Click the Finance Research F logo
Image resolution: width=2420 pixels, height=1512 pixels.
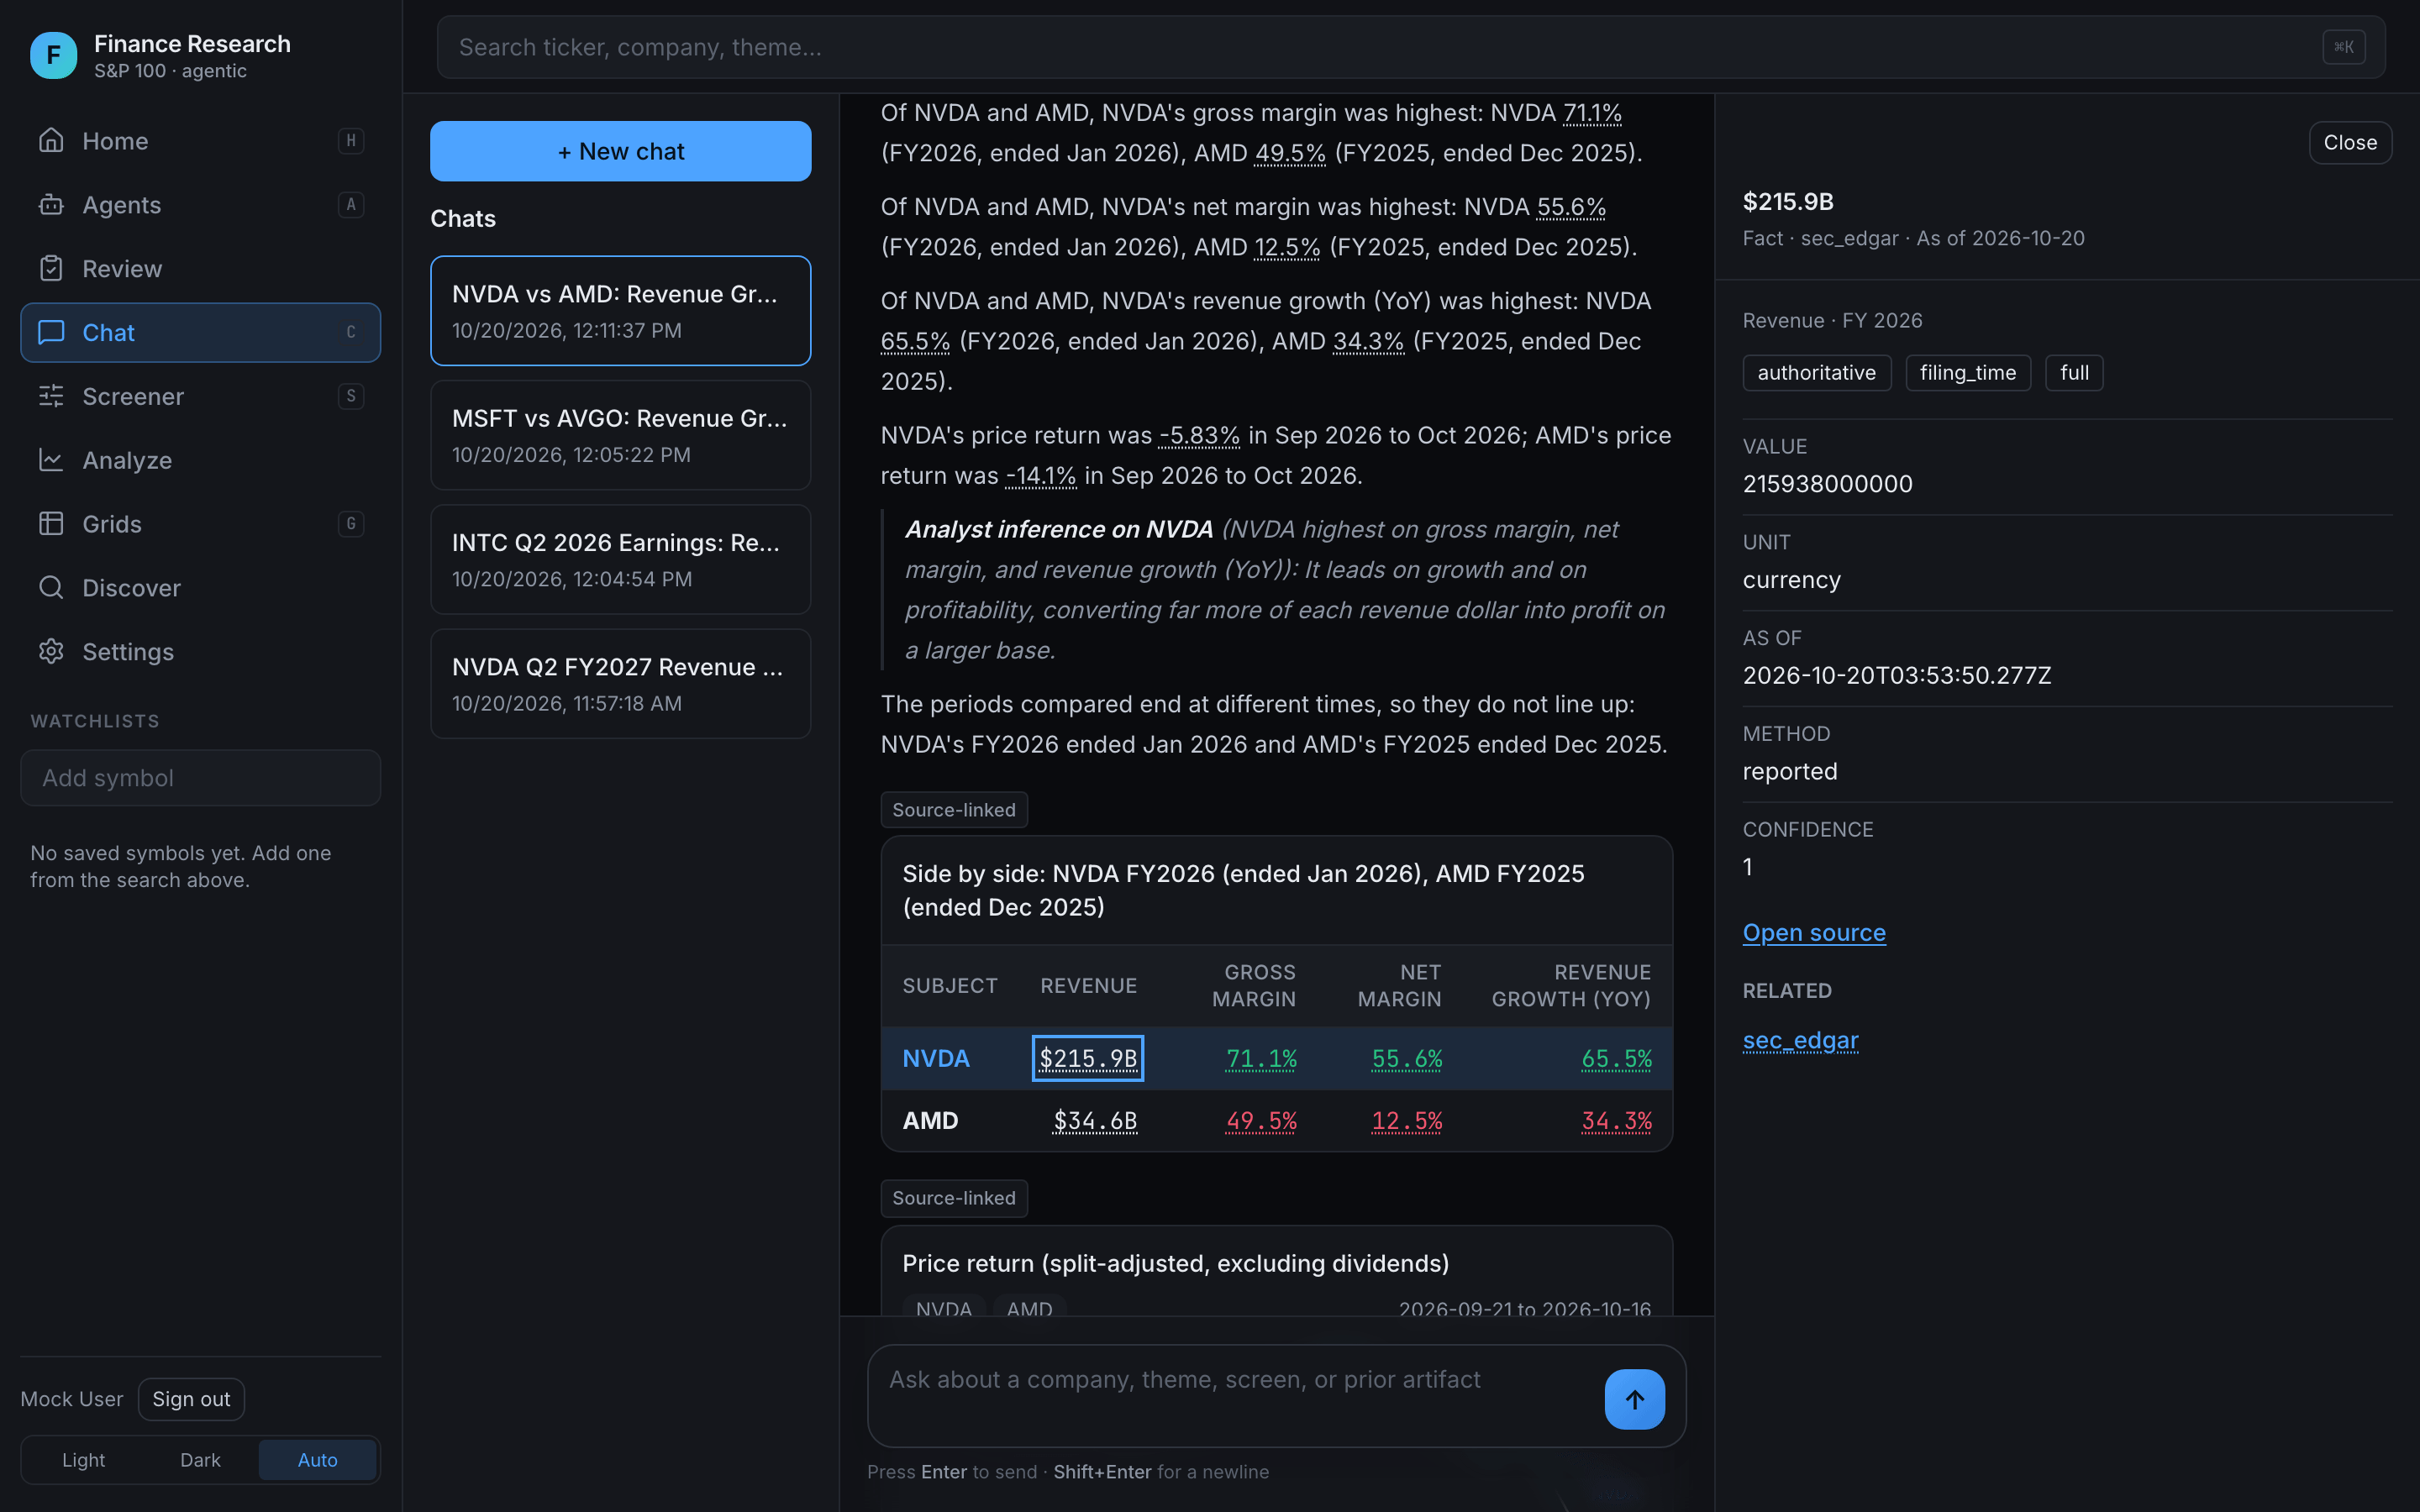pos(54,55)
